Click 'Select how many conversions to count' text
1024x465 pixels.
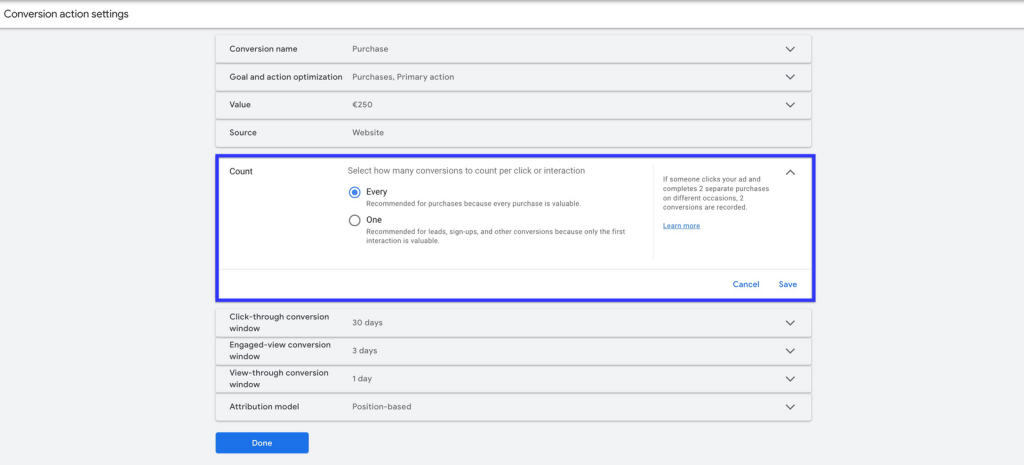(x=466, y=170)
